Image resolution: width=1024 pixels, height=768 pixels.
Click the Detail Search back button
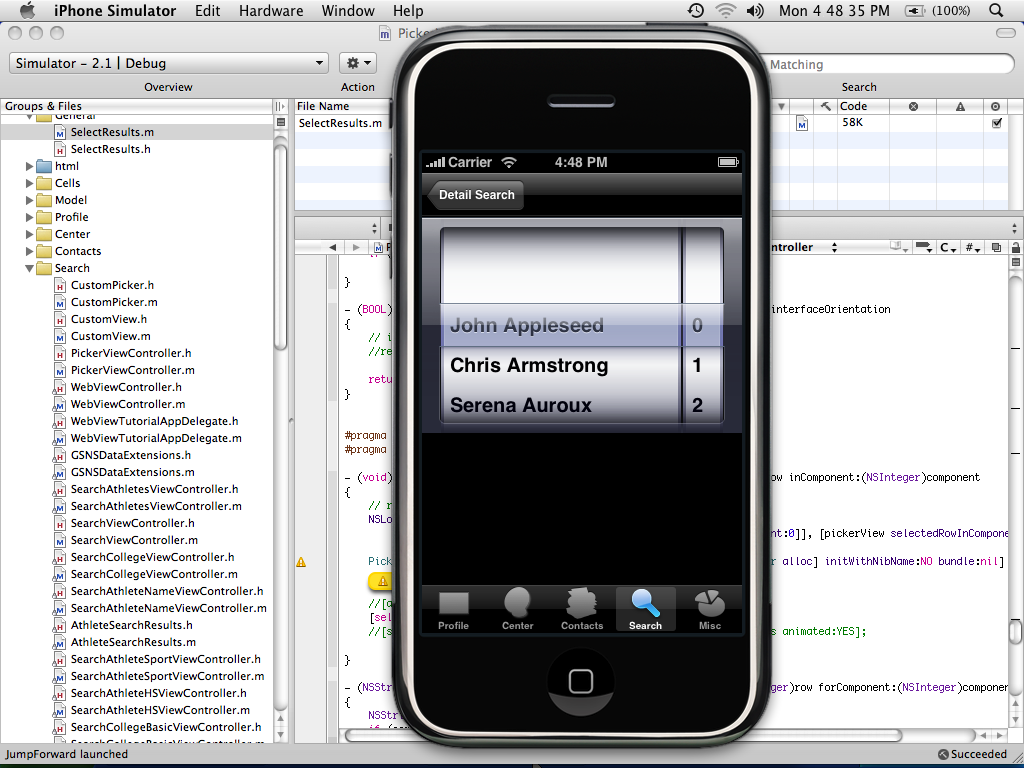pos(475,195)
